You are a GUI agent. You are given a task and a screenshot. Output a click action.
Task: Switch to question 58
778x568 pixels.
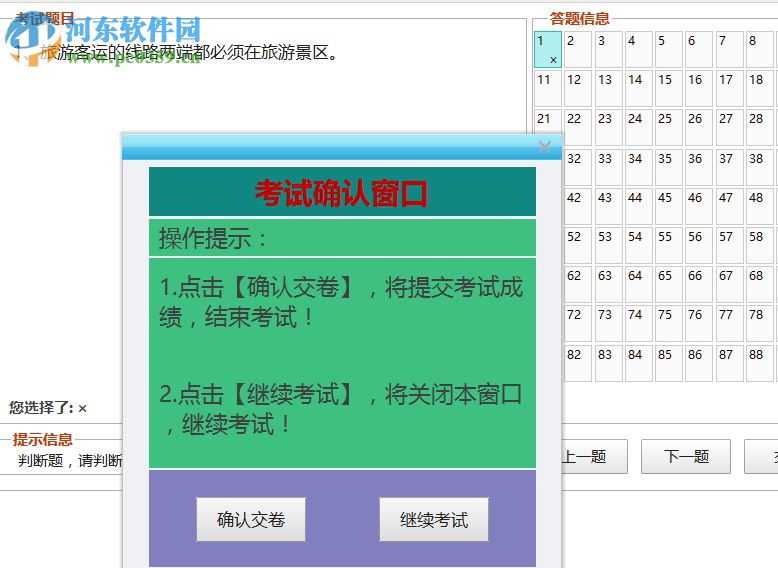tap(760, 246)
